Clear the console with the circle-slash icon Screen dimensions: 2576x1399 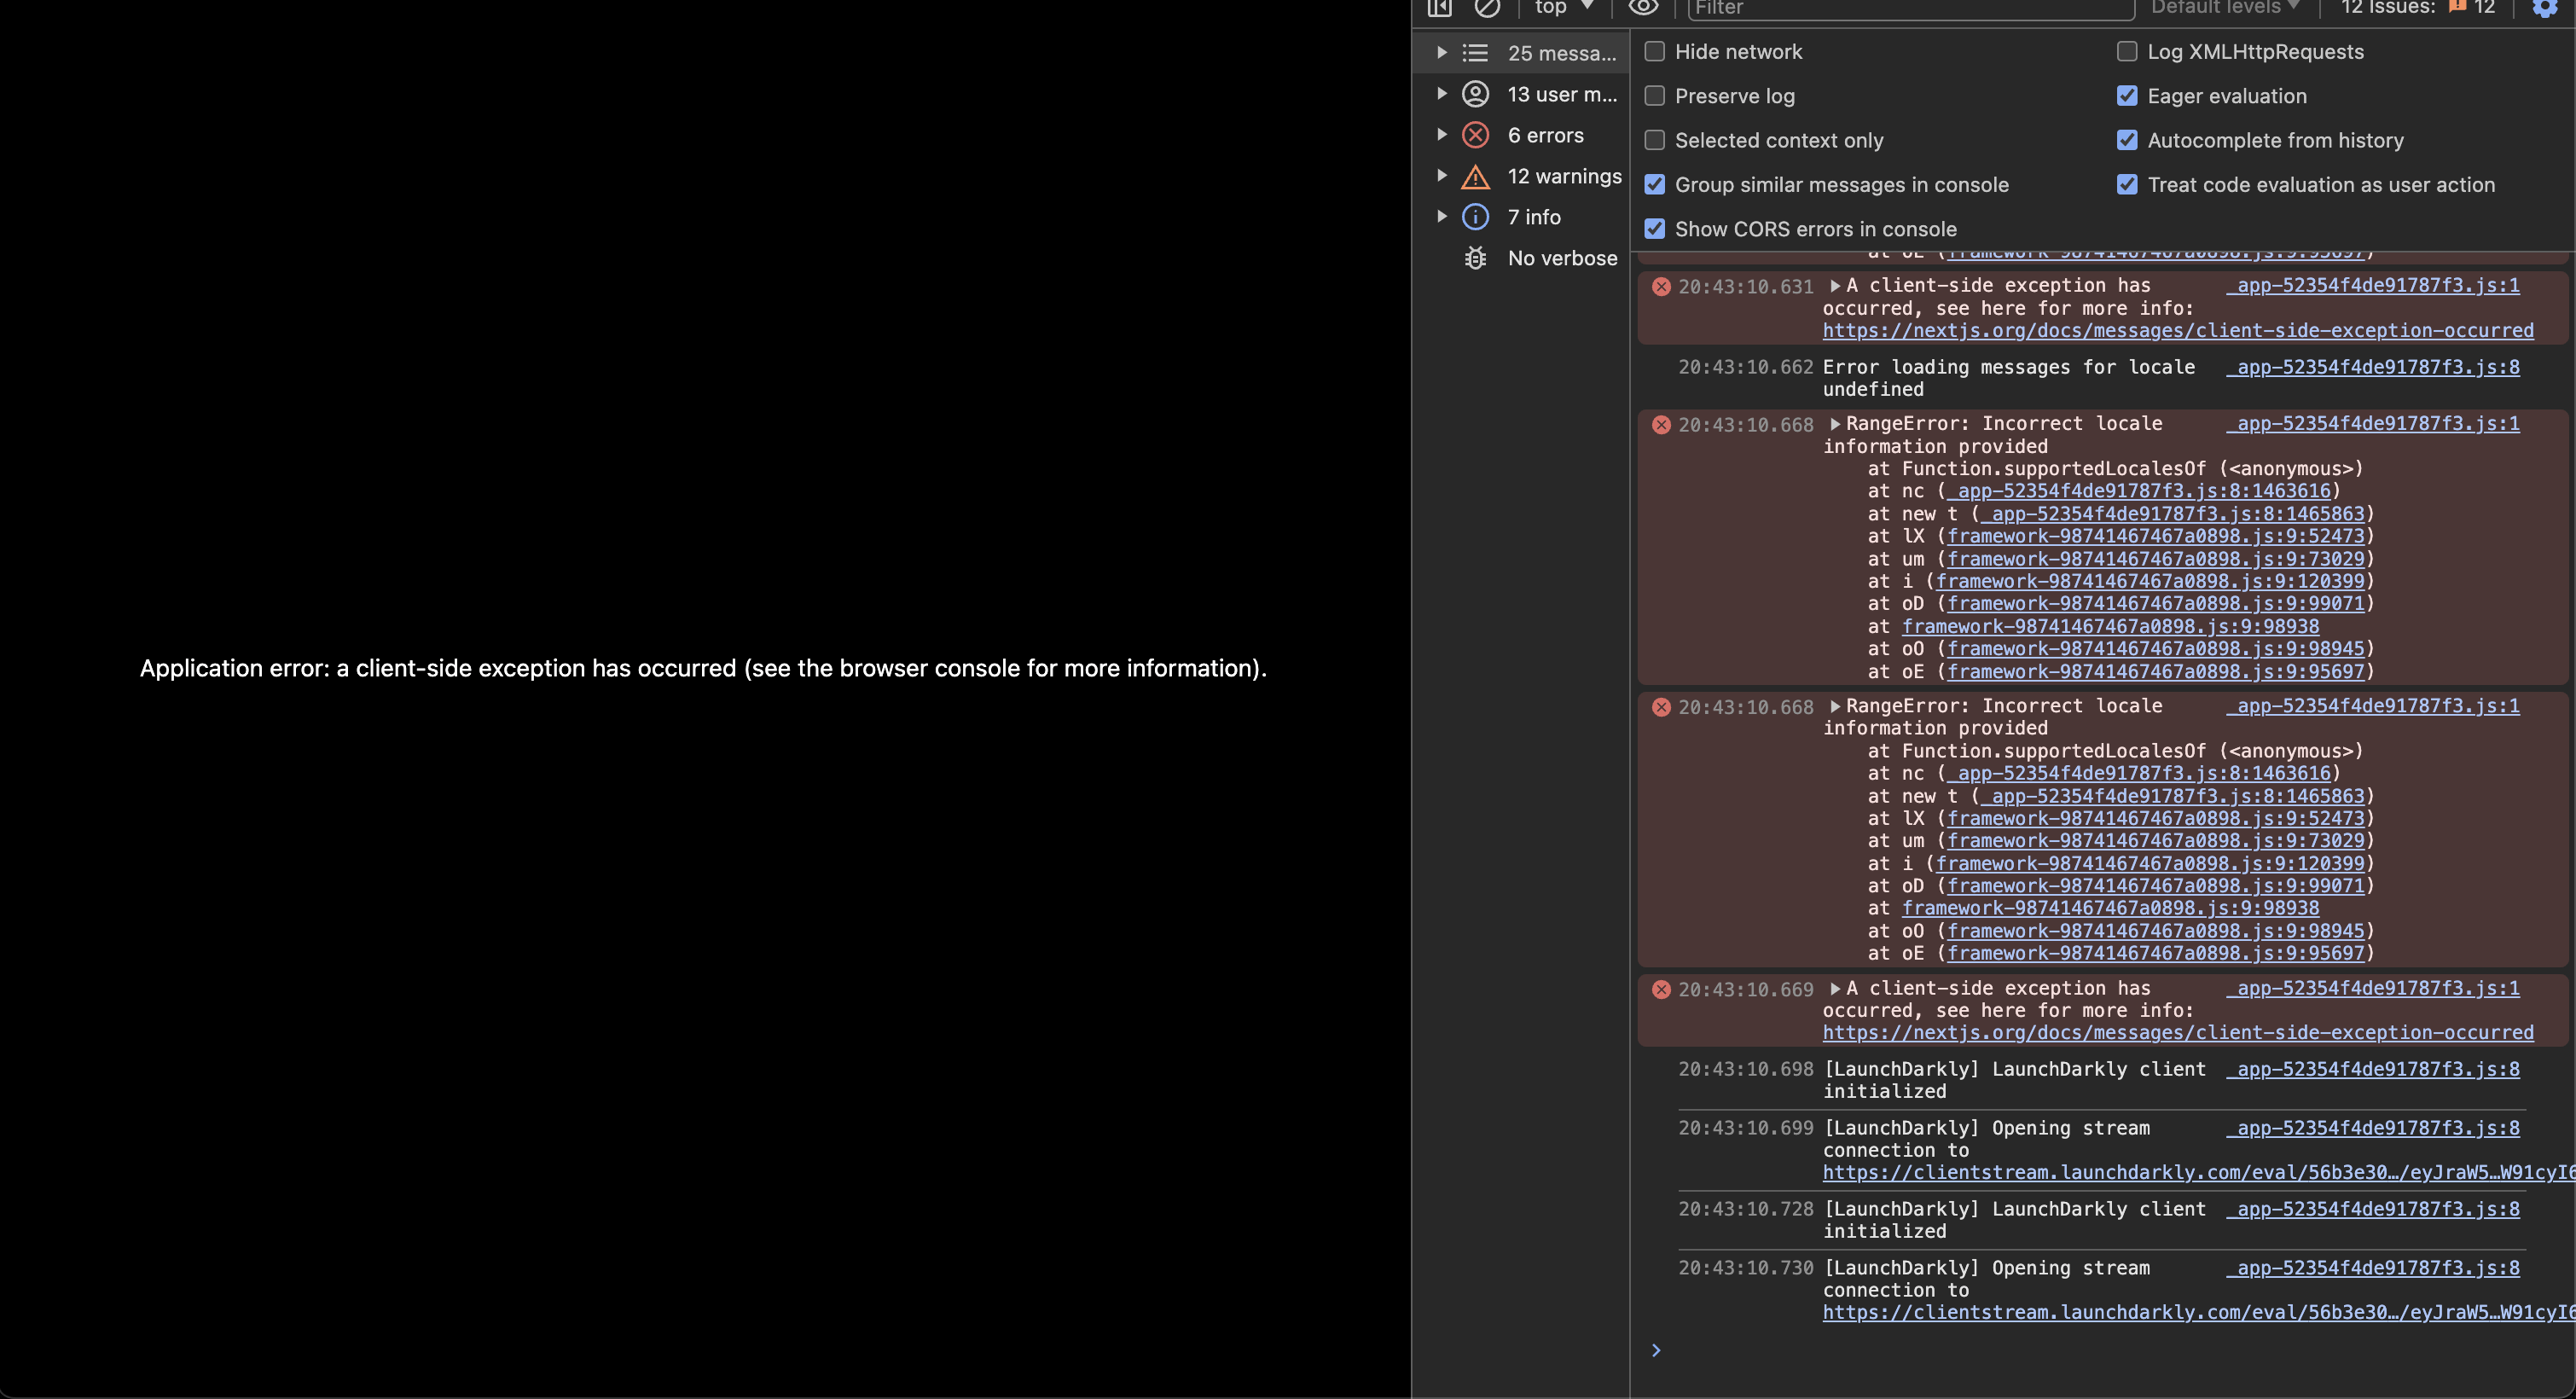pyautogui.click(x=1487, y=8)
